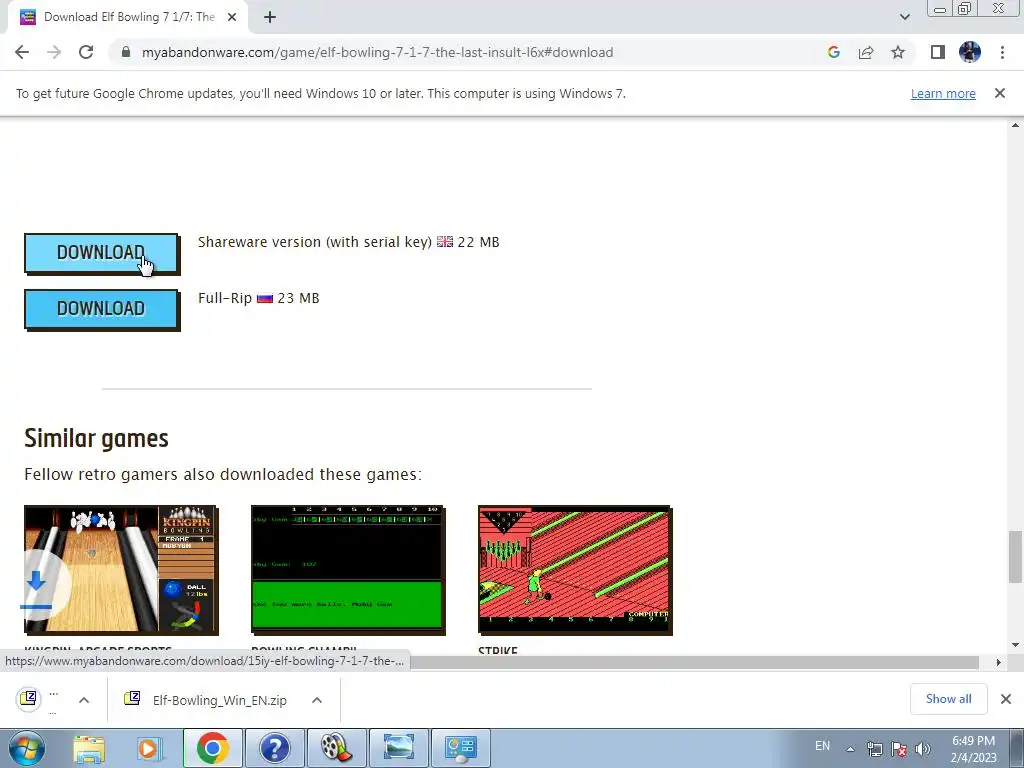1024x768 pixels.
Task: Switch to Chrome in taskbar
Action: point(212,748)
